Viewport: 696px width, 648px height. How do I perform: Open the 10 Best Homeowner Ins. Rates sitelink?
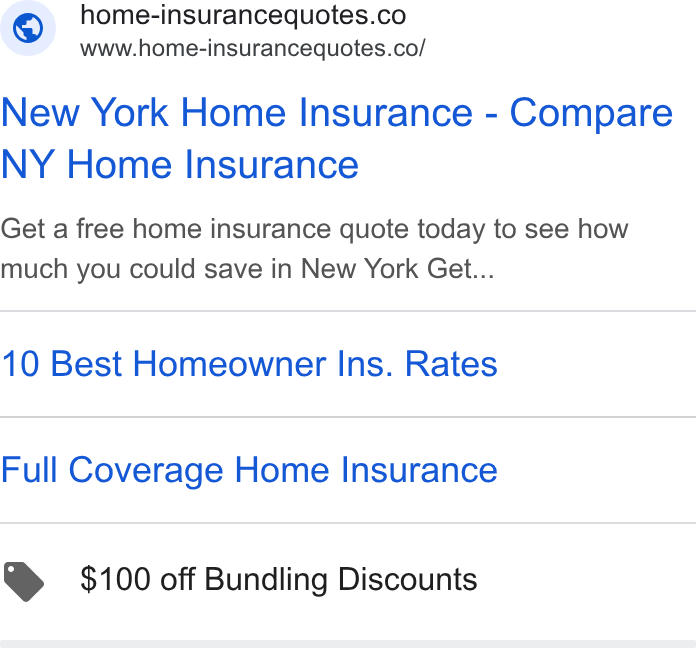[x=249, y=364]
